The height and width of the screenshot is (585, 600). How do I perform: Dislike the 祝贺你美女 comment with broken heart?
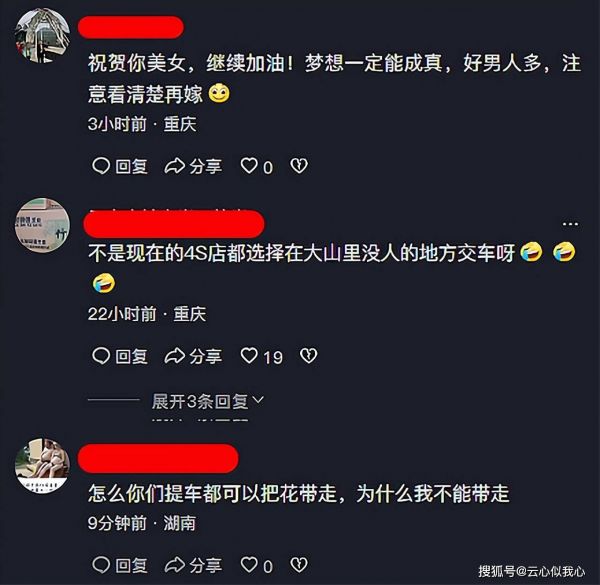pyautogui.click(x=299, y=166)
